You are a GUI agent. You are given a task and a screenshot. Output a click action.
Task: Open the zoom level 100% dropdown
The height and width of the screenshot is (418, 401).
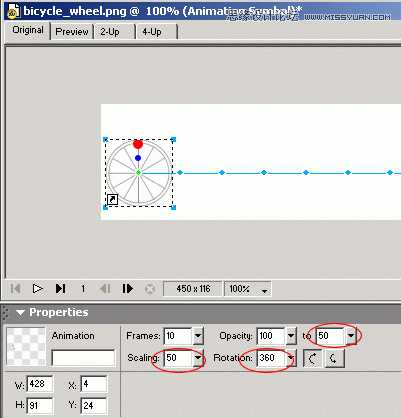265,290
